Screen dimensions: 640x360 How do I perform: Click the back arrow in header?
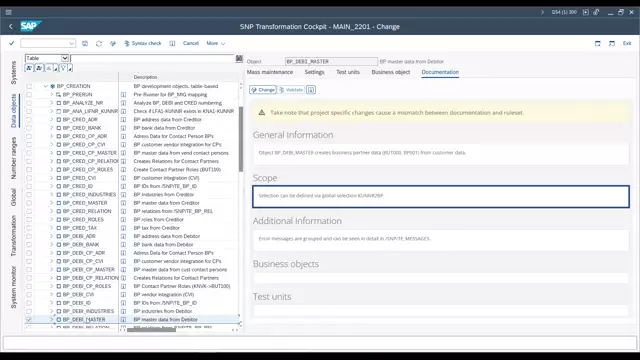click(x=11, y=27)
